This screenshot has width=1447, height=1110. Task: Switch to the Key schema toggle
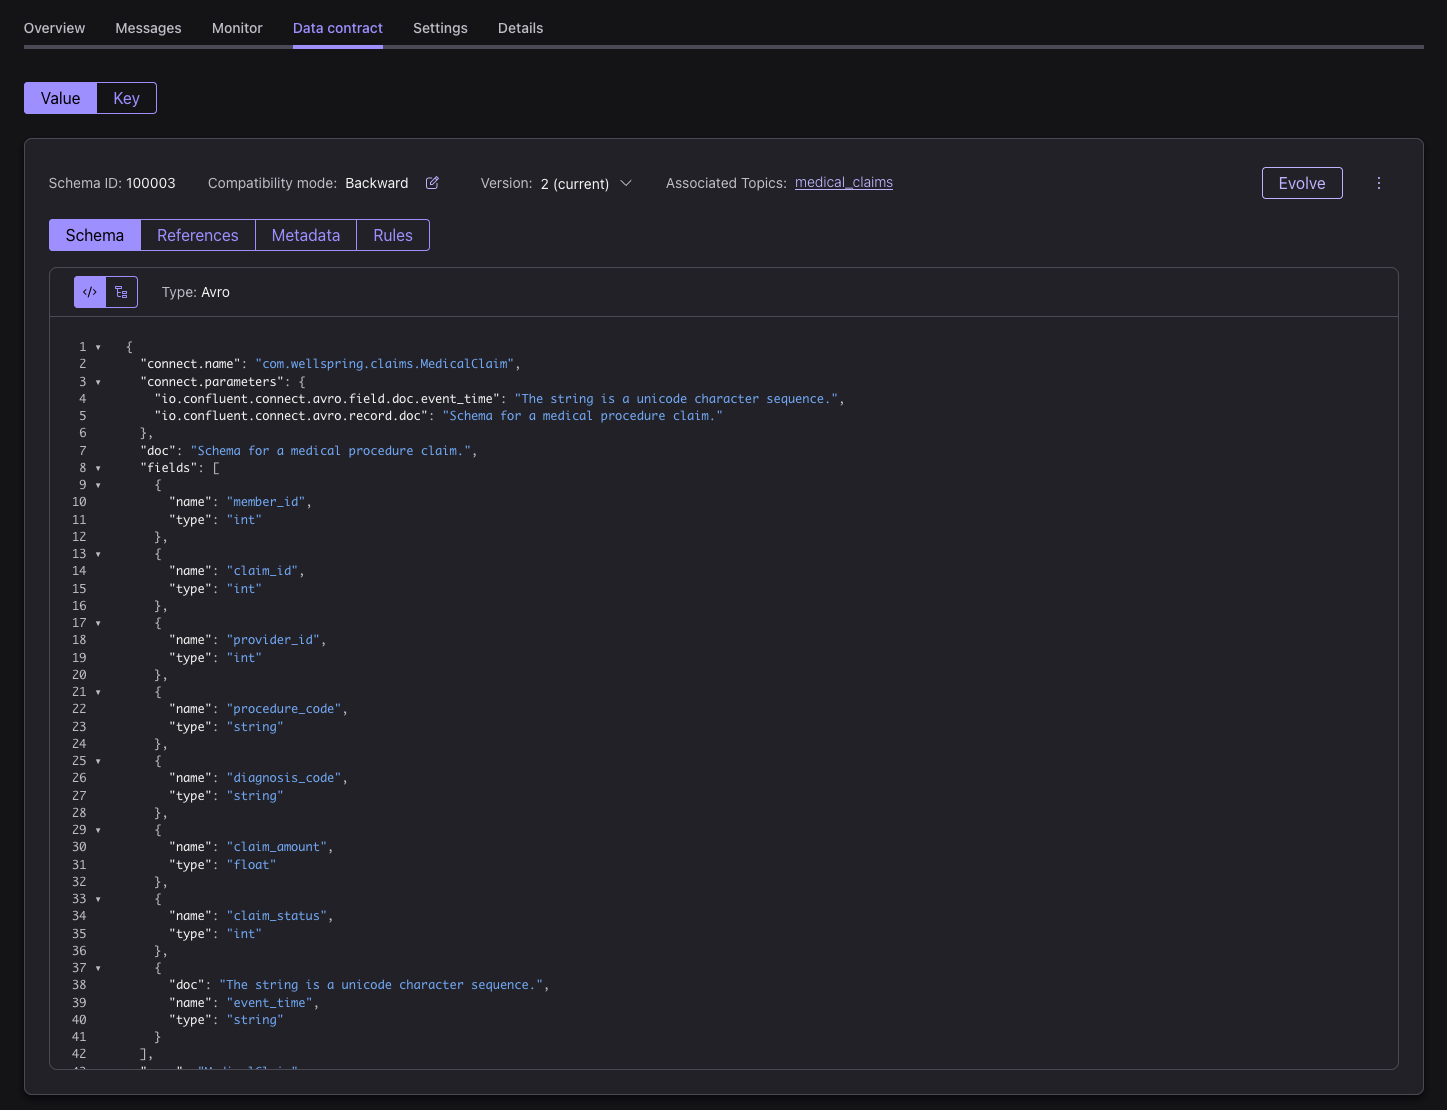[126, 98]
